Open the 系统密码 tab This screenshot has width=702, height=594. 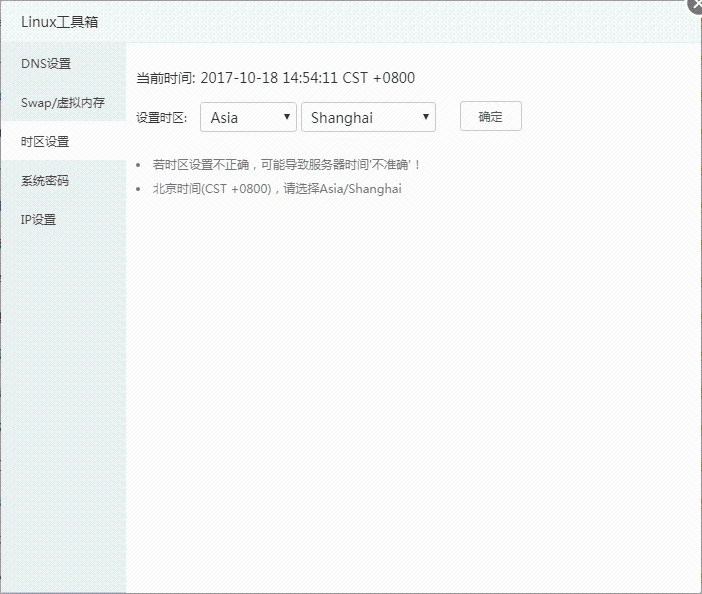point(63,180)
